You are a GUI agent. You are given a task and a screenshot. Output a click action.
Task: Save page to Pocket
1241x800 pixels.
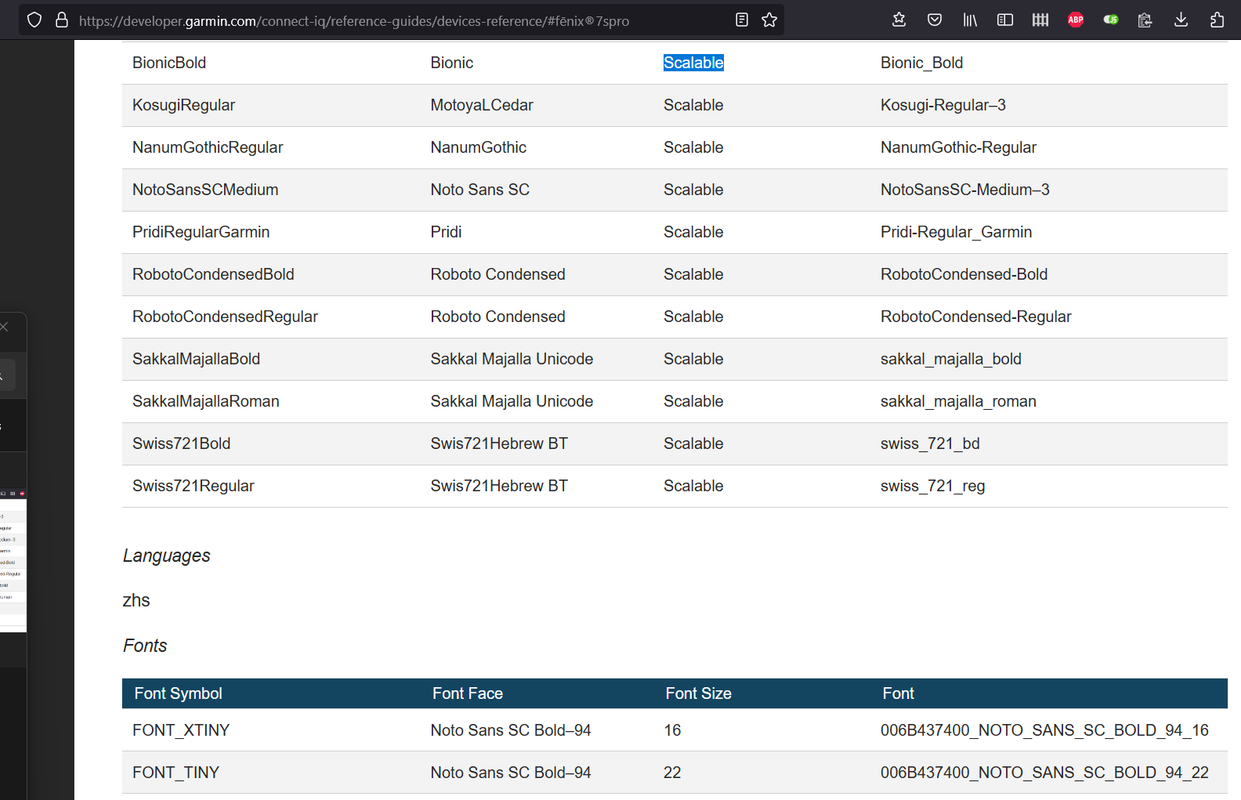pos(934,19)
